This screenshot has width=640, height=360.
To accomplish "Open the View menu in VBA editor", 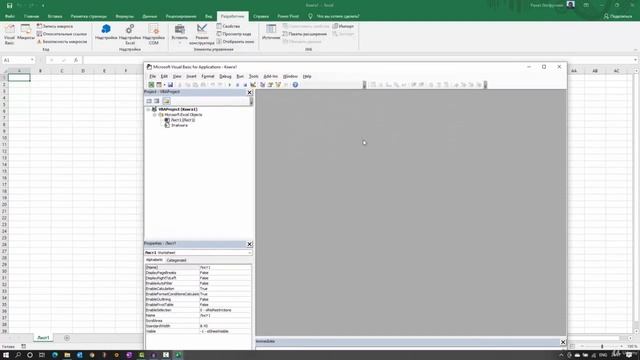I will (177, 76).
